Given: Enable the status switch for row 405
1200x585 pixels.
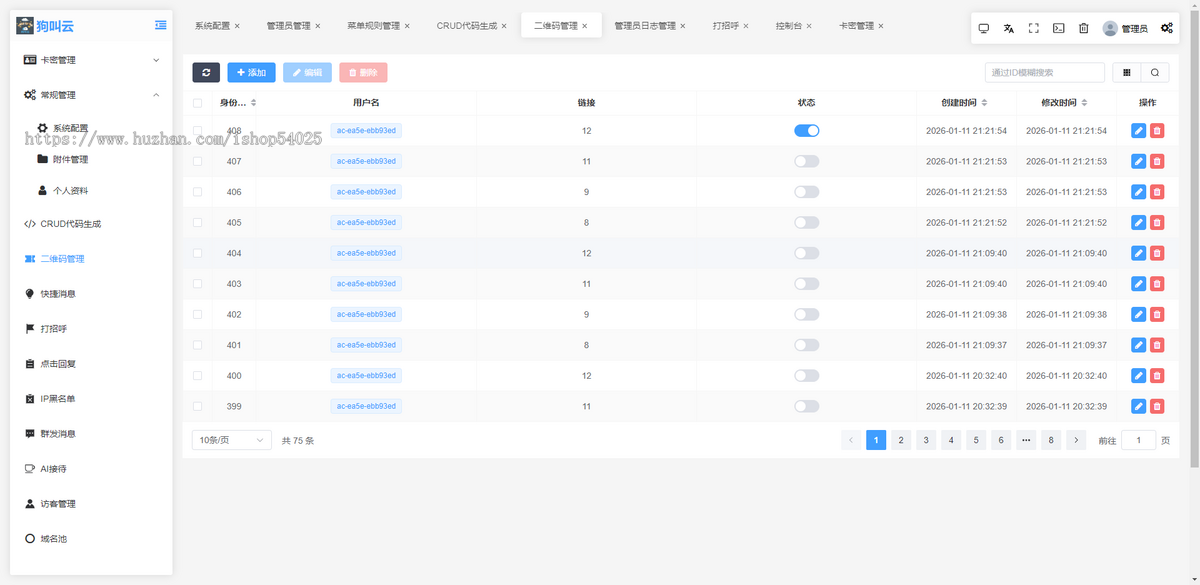Looking at the screenshot, I should pyautogui.click(x=807, y=222).
